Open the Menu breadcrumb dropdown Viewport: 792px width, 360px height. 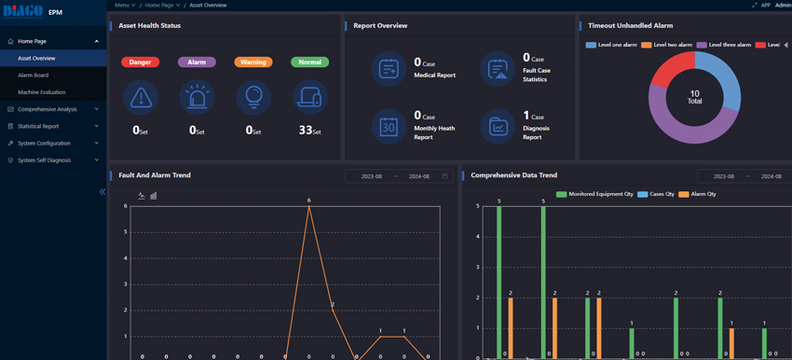125,5
